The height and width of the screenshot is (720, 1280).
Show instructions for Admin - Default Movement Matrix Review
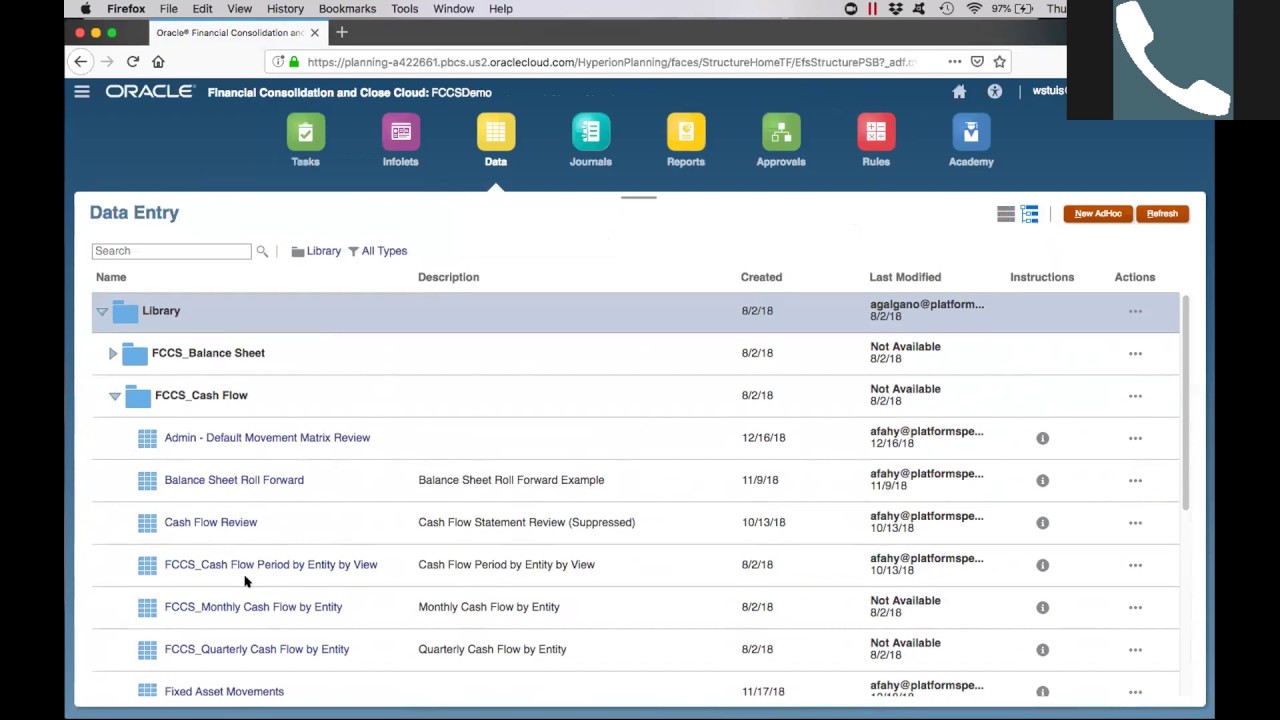[x=1042, y=438]
